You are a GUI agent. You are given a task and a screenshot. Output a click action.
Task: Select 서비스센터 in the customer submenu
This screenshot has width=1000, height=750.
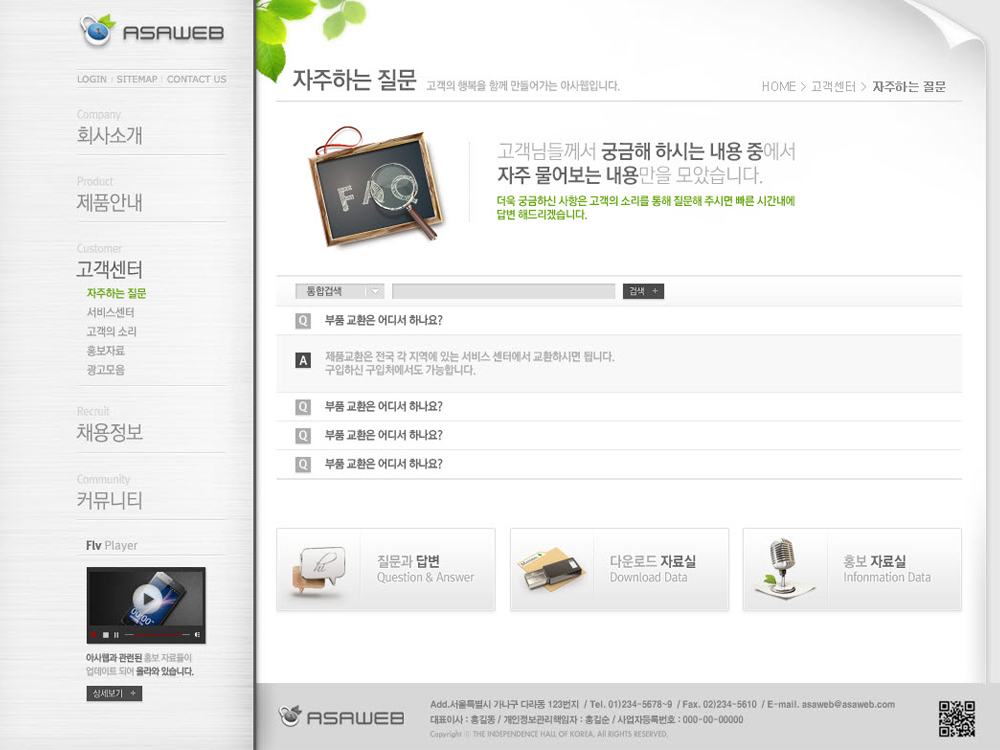coord(110,312)
